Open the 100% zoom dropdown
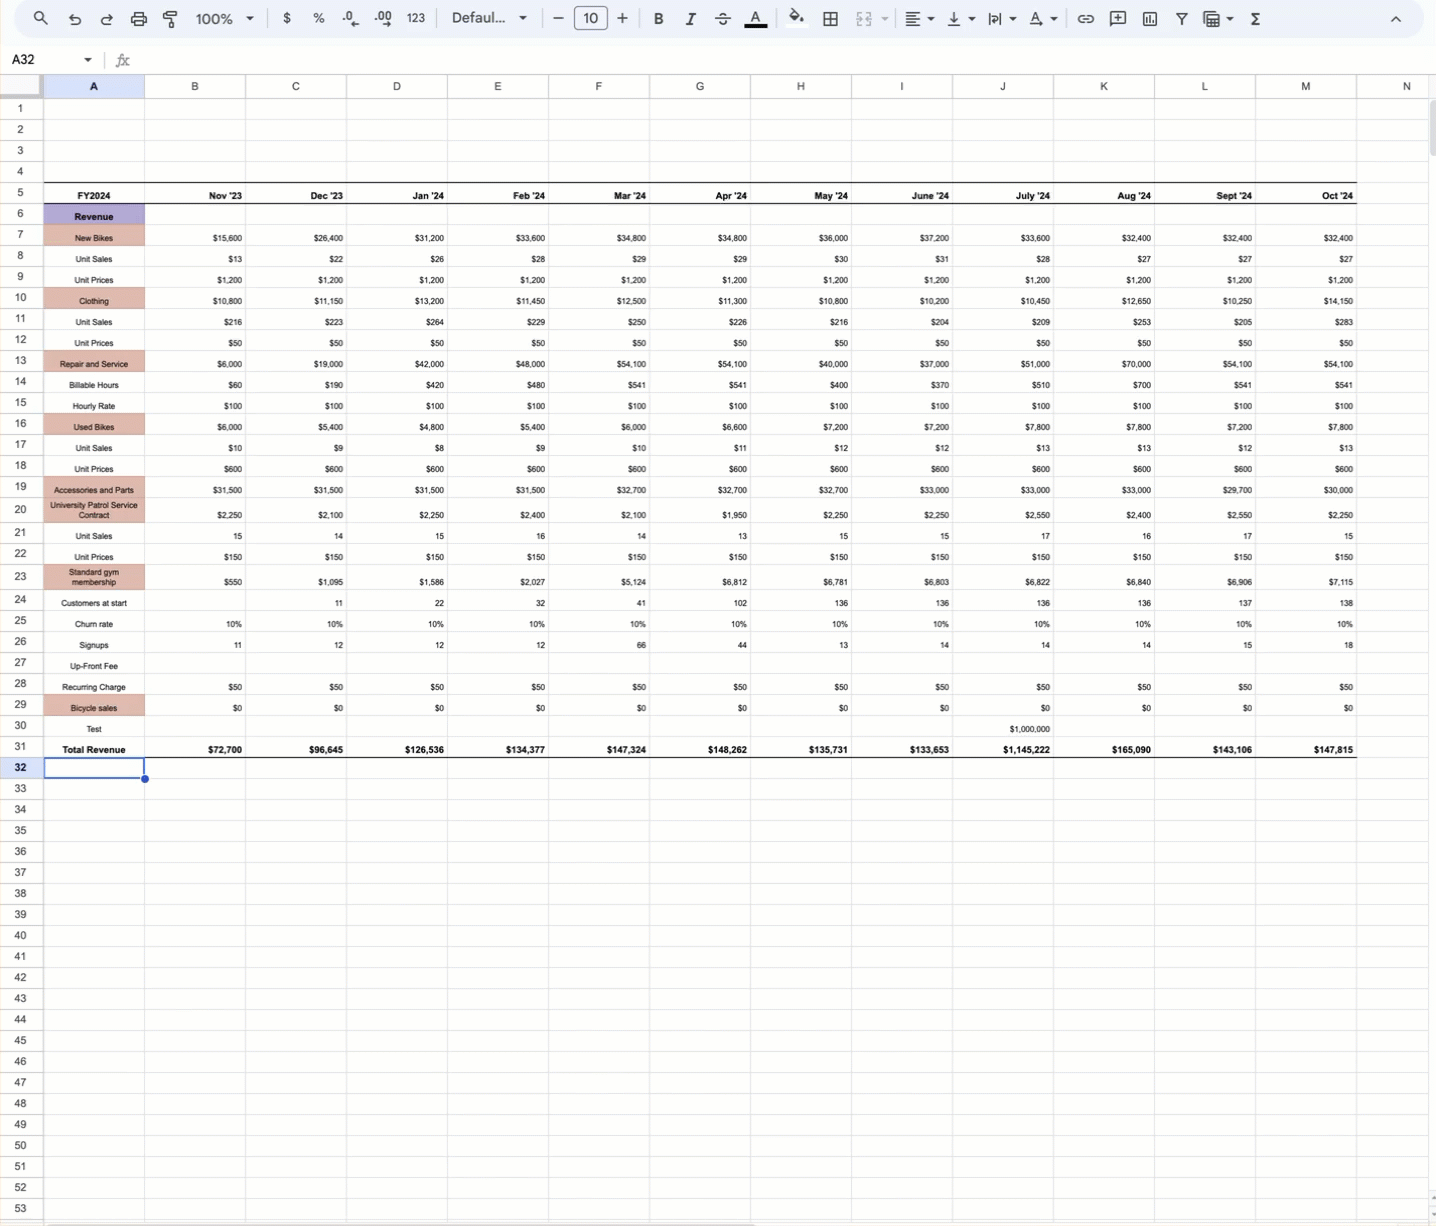The width and height of the screenshot is (1436, 1226). coord(225,18)
